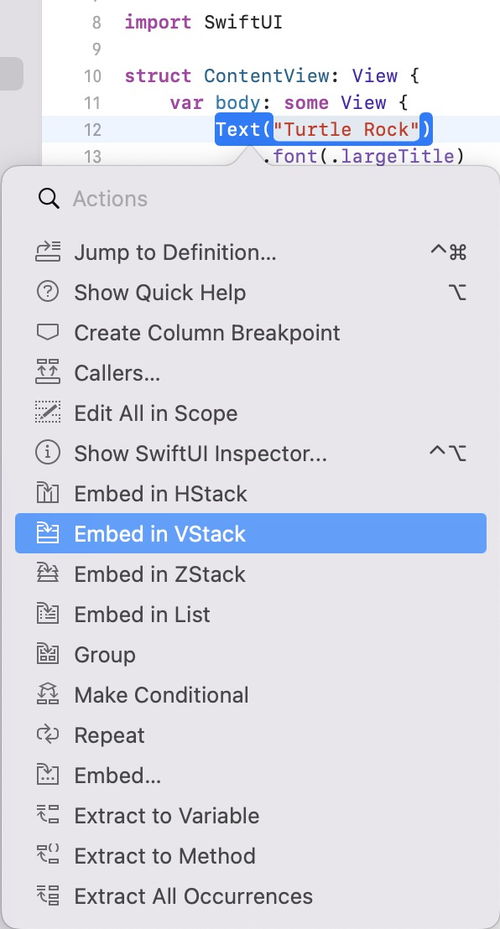Select Make Conditional action

click(251, 694)
